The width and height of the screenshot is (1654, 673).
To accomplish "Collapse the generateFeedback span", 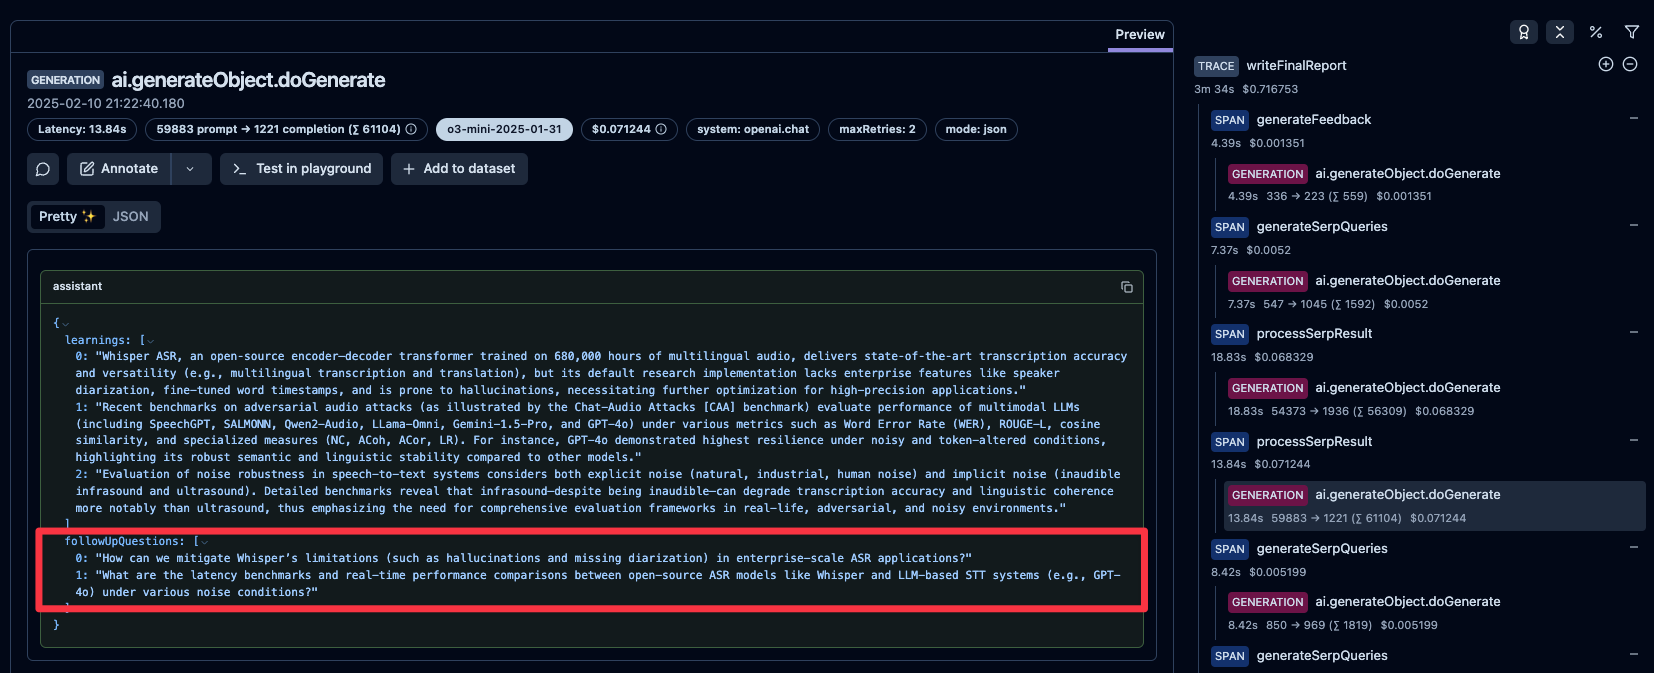I will point(1634,118).
